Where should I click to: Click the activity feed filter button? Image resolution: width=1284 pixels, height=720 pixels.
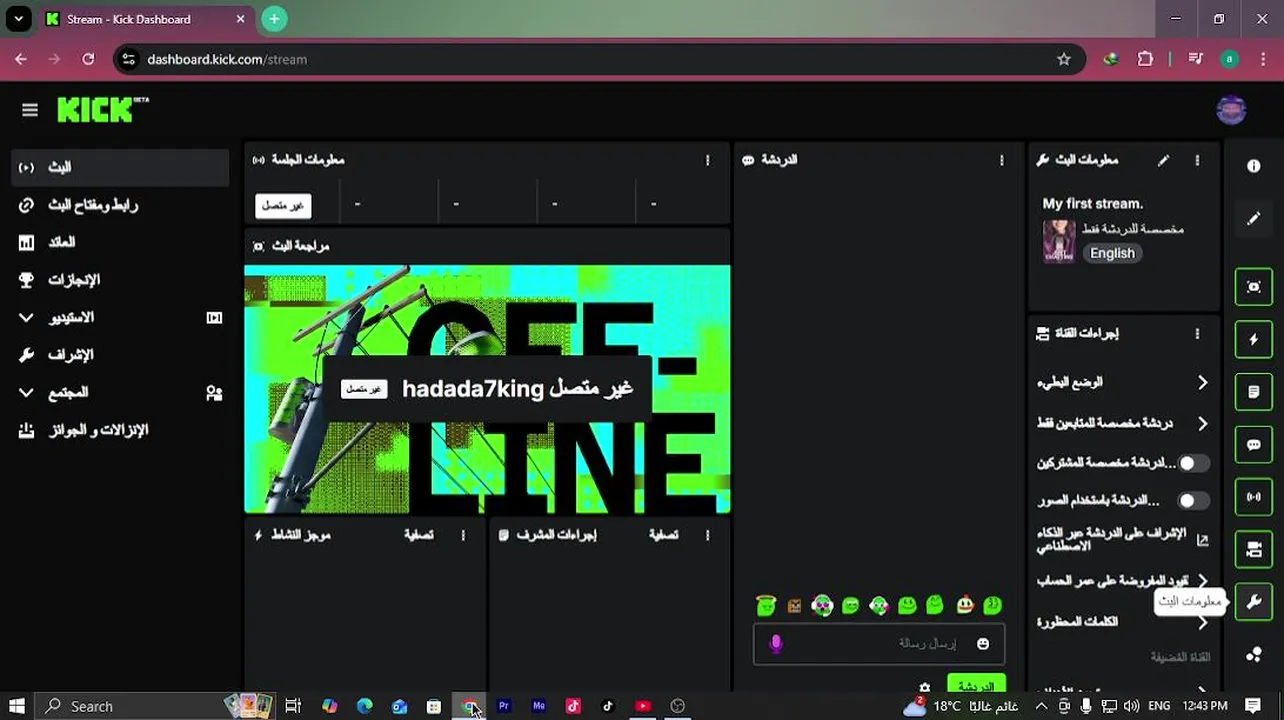[x=418, y=535]
